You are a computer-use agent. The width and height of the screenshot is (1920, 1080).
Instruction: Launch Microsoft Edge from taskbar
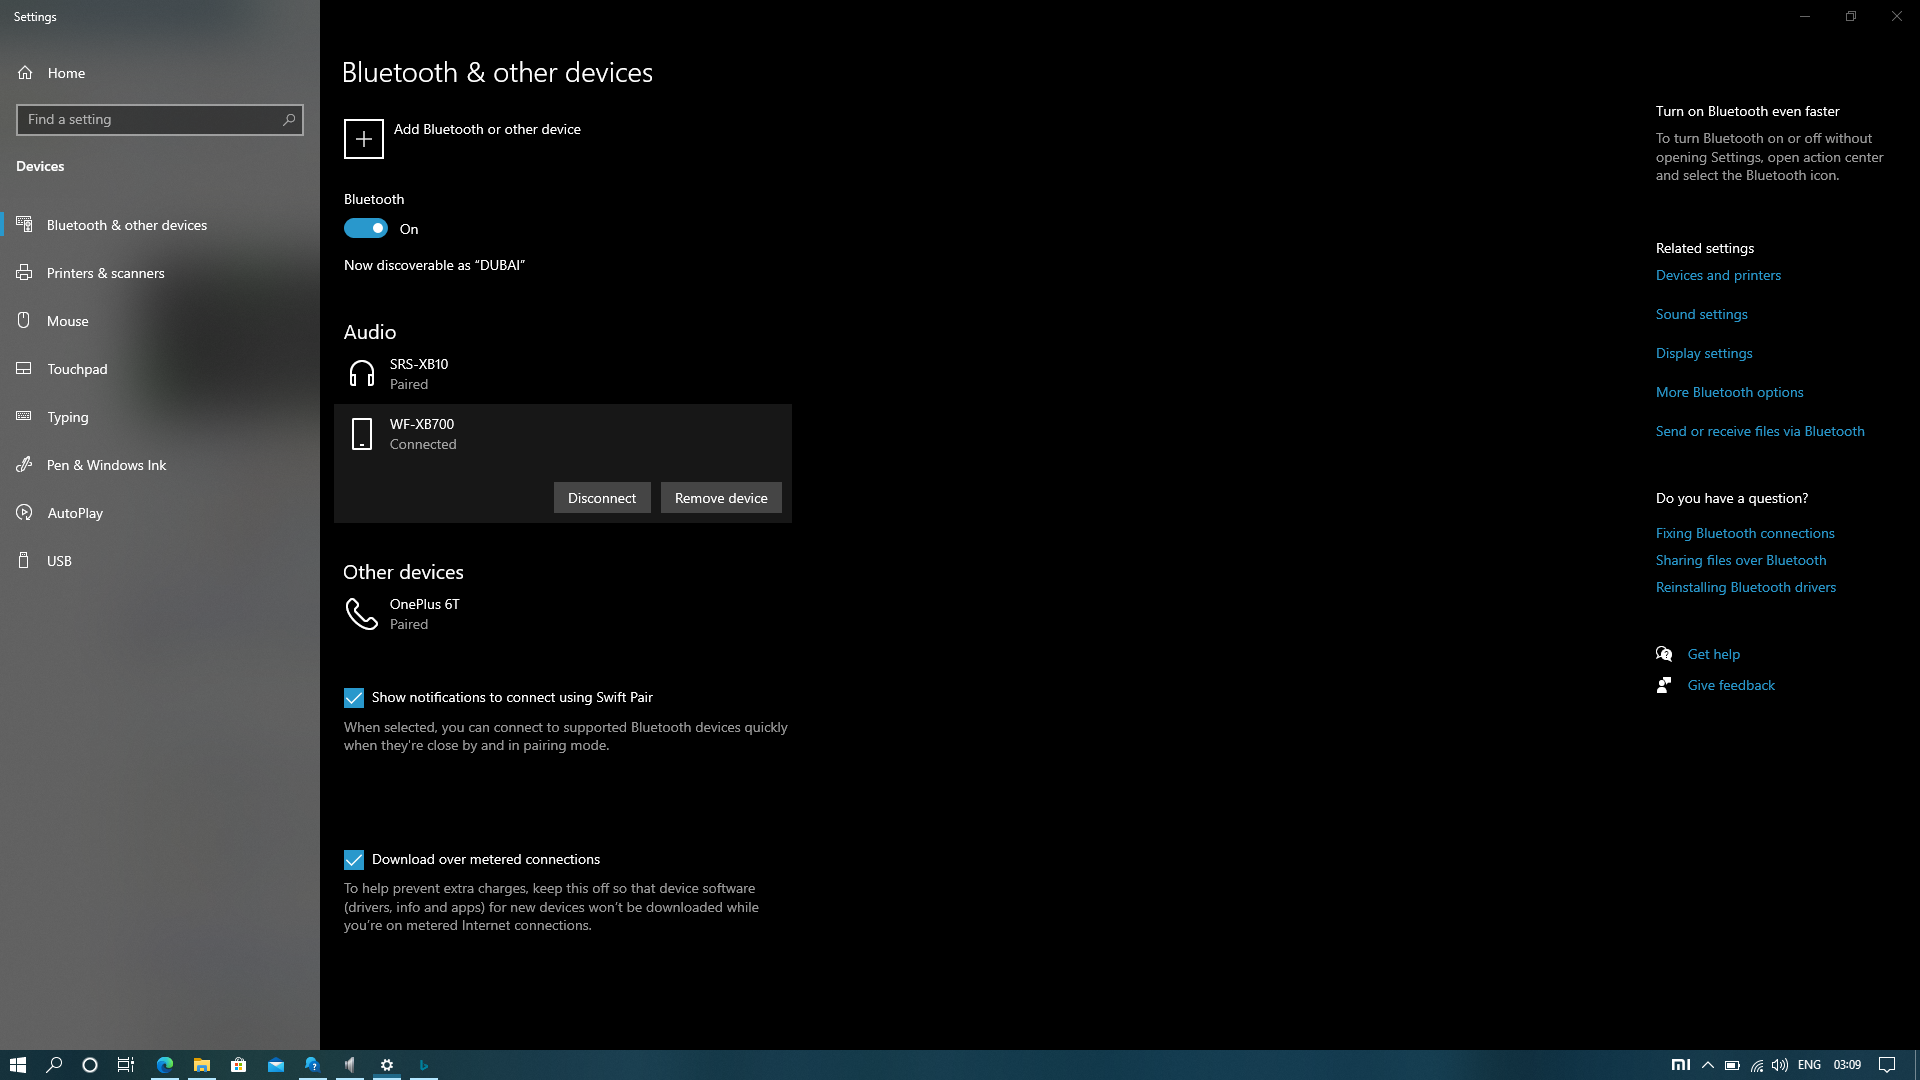click(165, 1065)
